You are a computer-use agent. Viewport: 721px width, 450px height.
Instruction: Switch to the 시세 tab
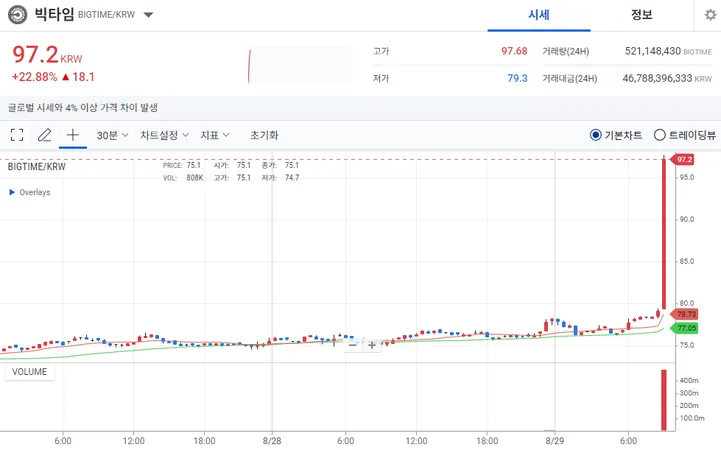pyautogui.click(x=539, y=15)
